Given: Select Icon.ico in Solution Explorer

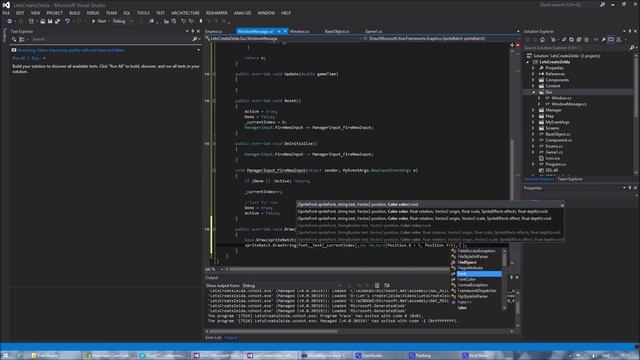Looking at the screenshot, I should [x=553, y=158].
